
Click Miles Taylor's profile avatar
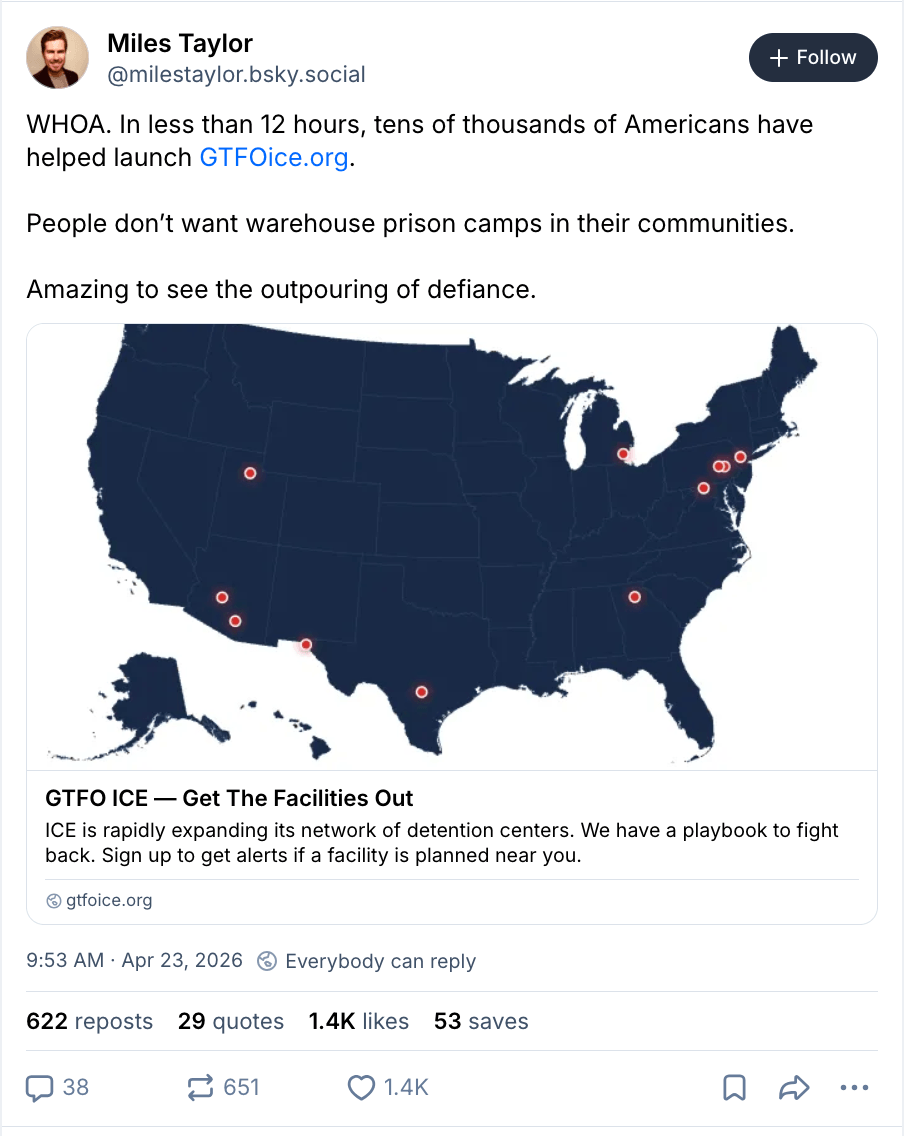pos(57,58)
